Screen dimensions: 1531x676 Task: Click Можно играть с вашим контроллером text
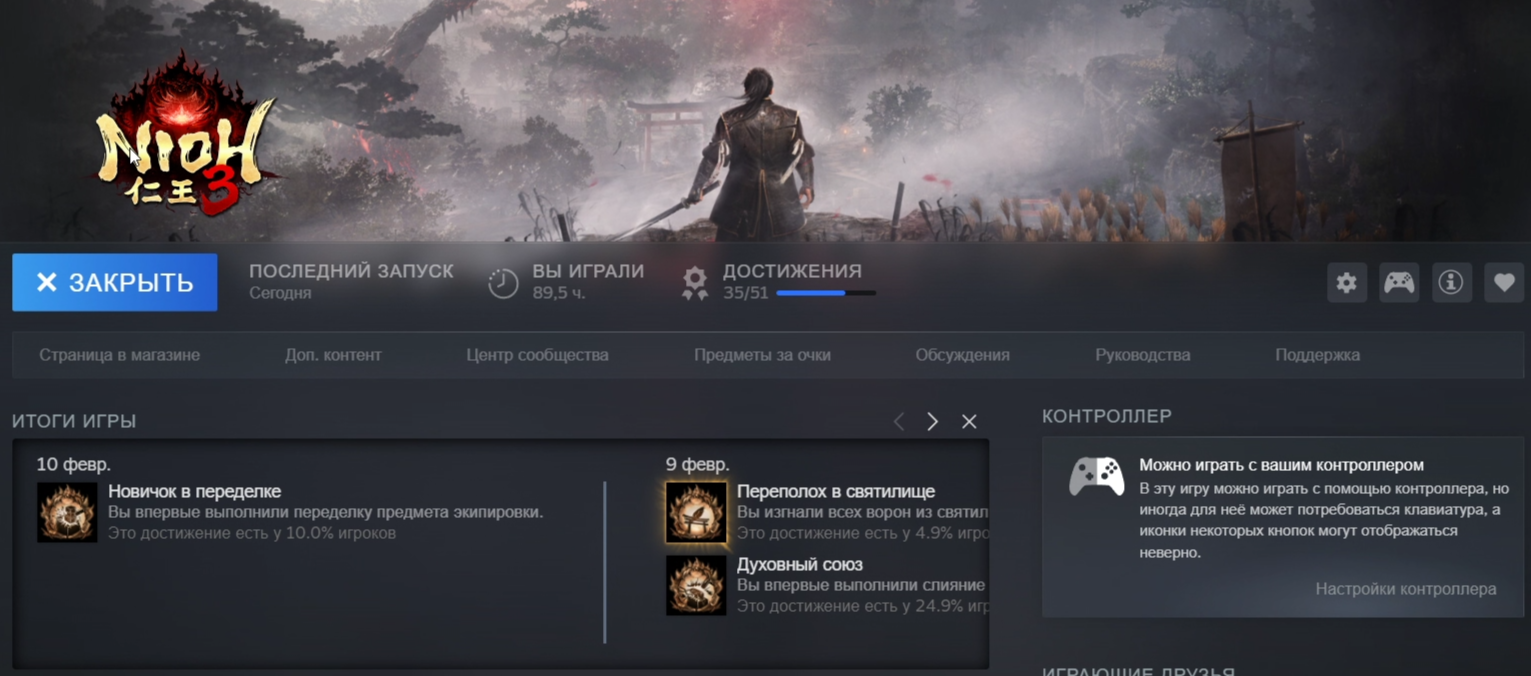(1281, 465)
